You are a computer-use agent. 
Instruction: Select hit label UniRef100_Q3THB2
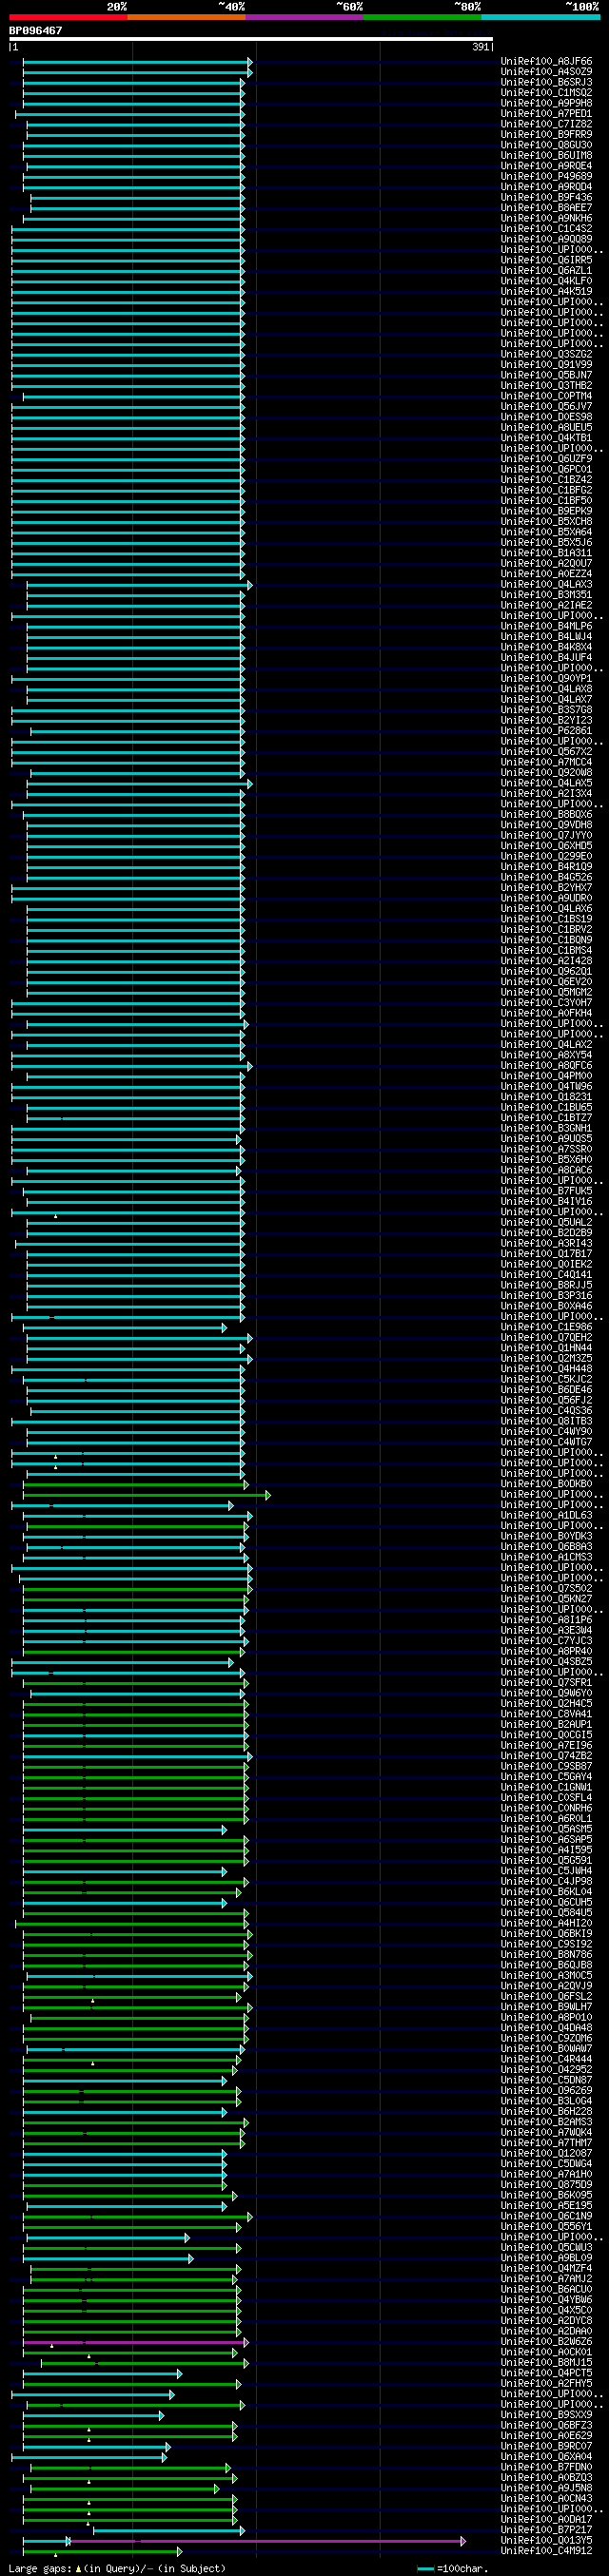(546, 386)
